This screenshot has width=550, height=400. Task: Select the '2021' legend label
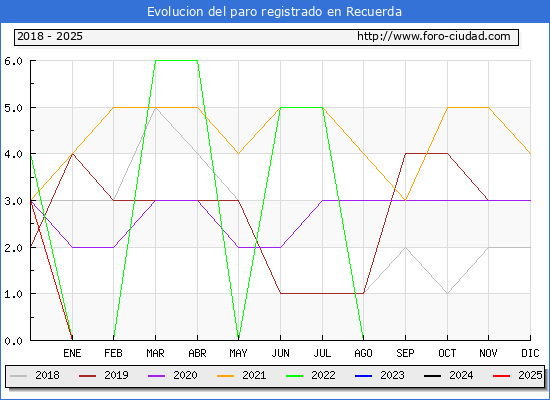(x=254, y=375)
